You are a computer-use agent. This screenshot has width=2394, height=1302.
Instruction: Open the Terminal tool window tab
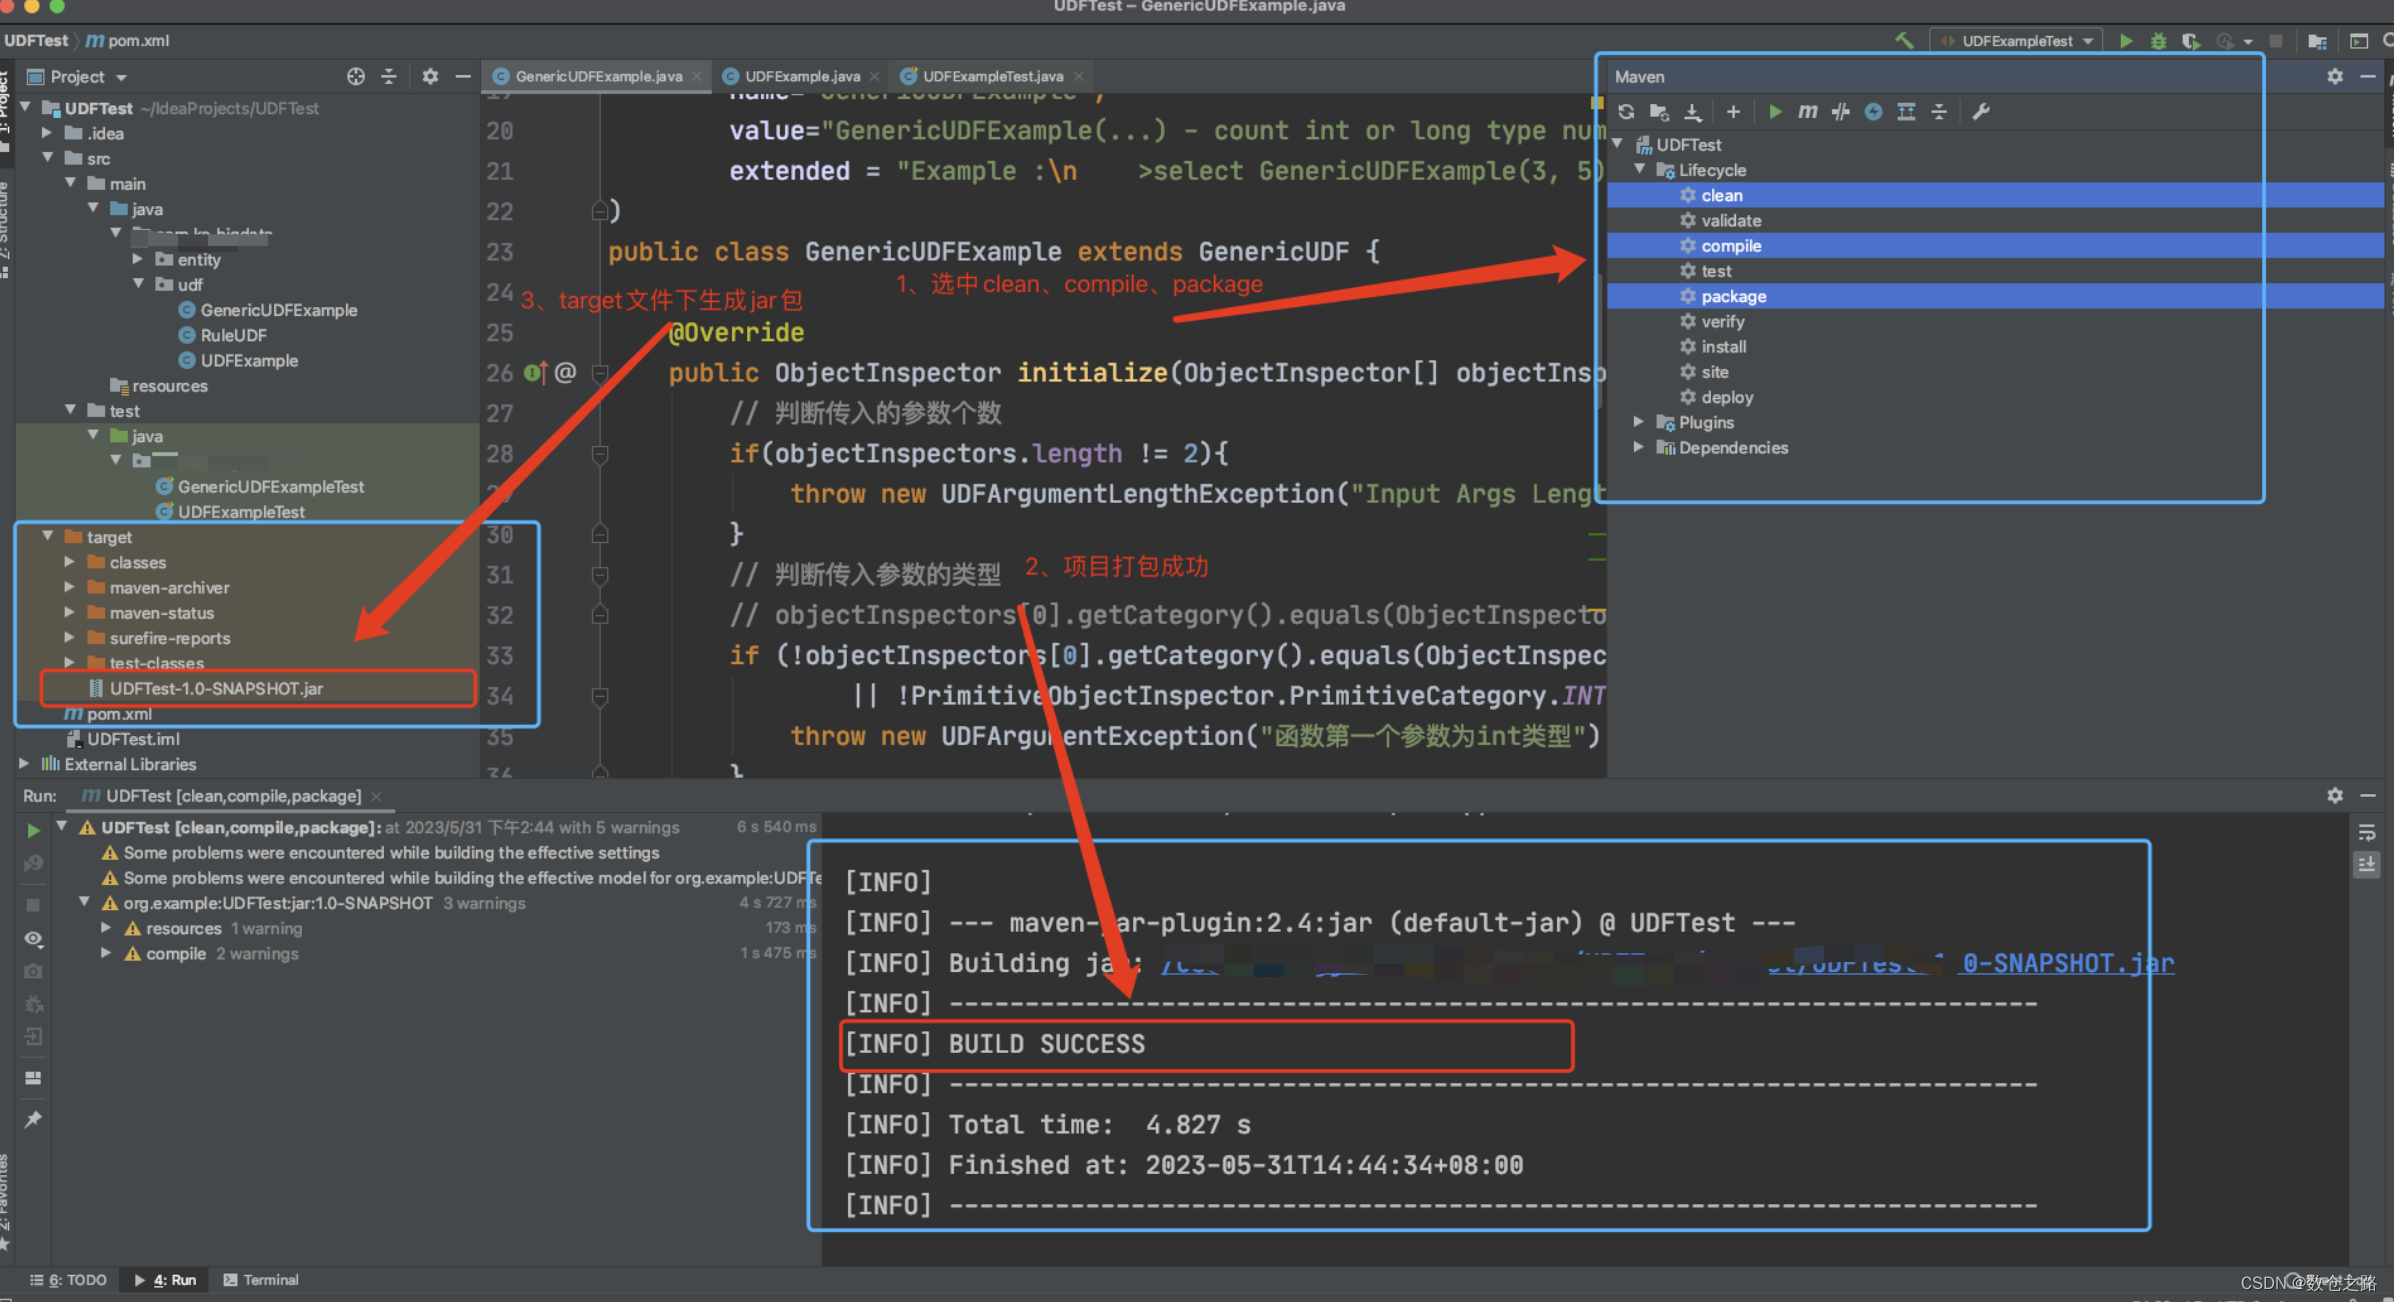pos(261,1280)
